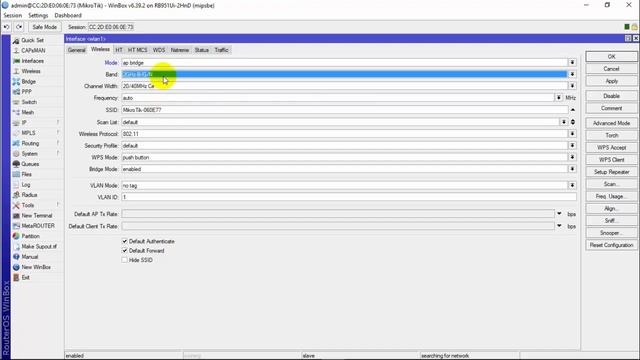Click the Advanced Mode button
This screenshot has width=640, height=360.
point(611,123)
